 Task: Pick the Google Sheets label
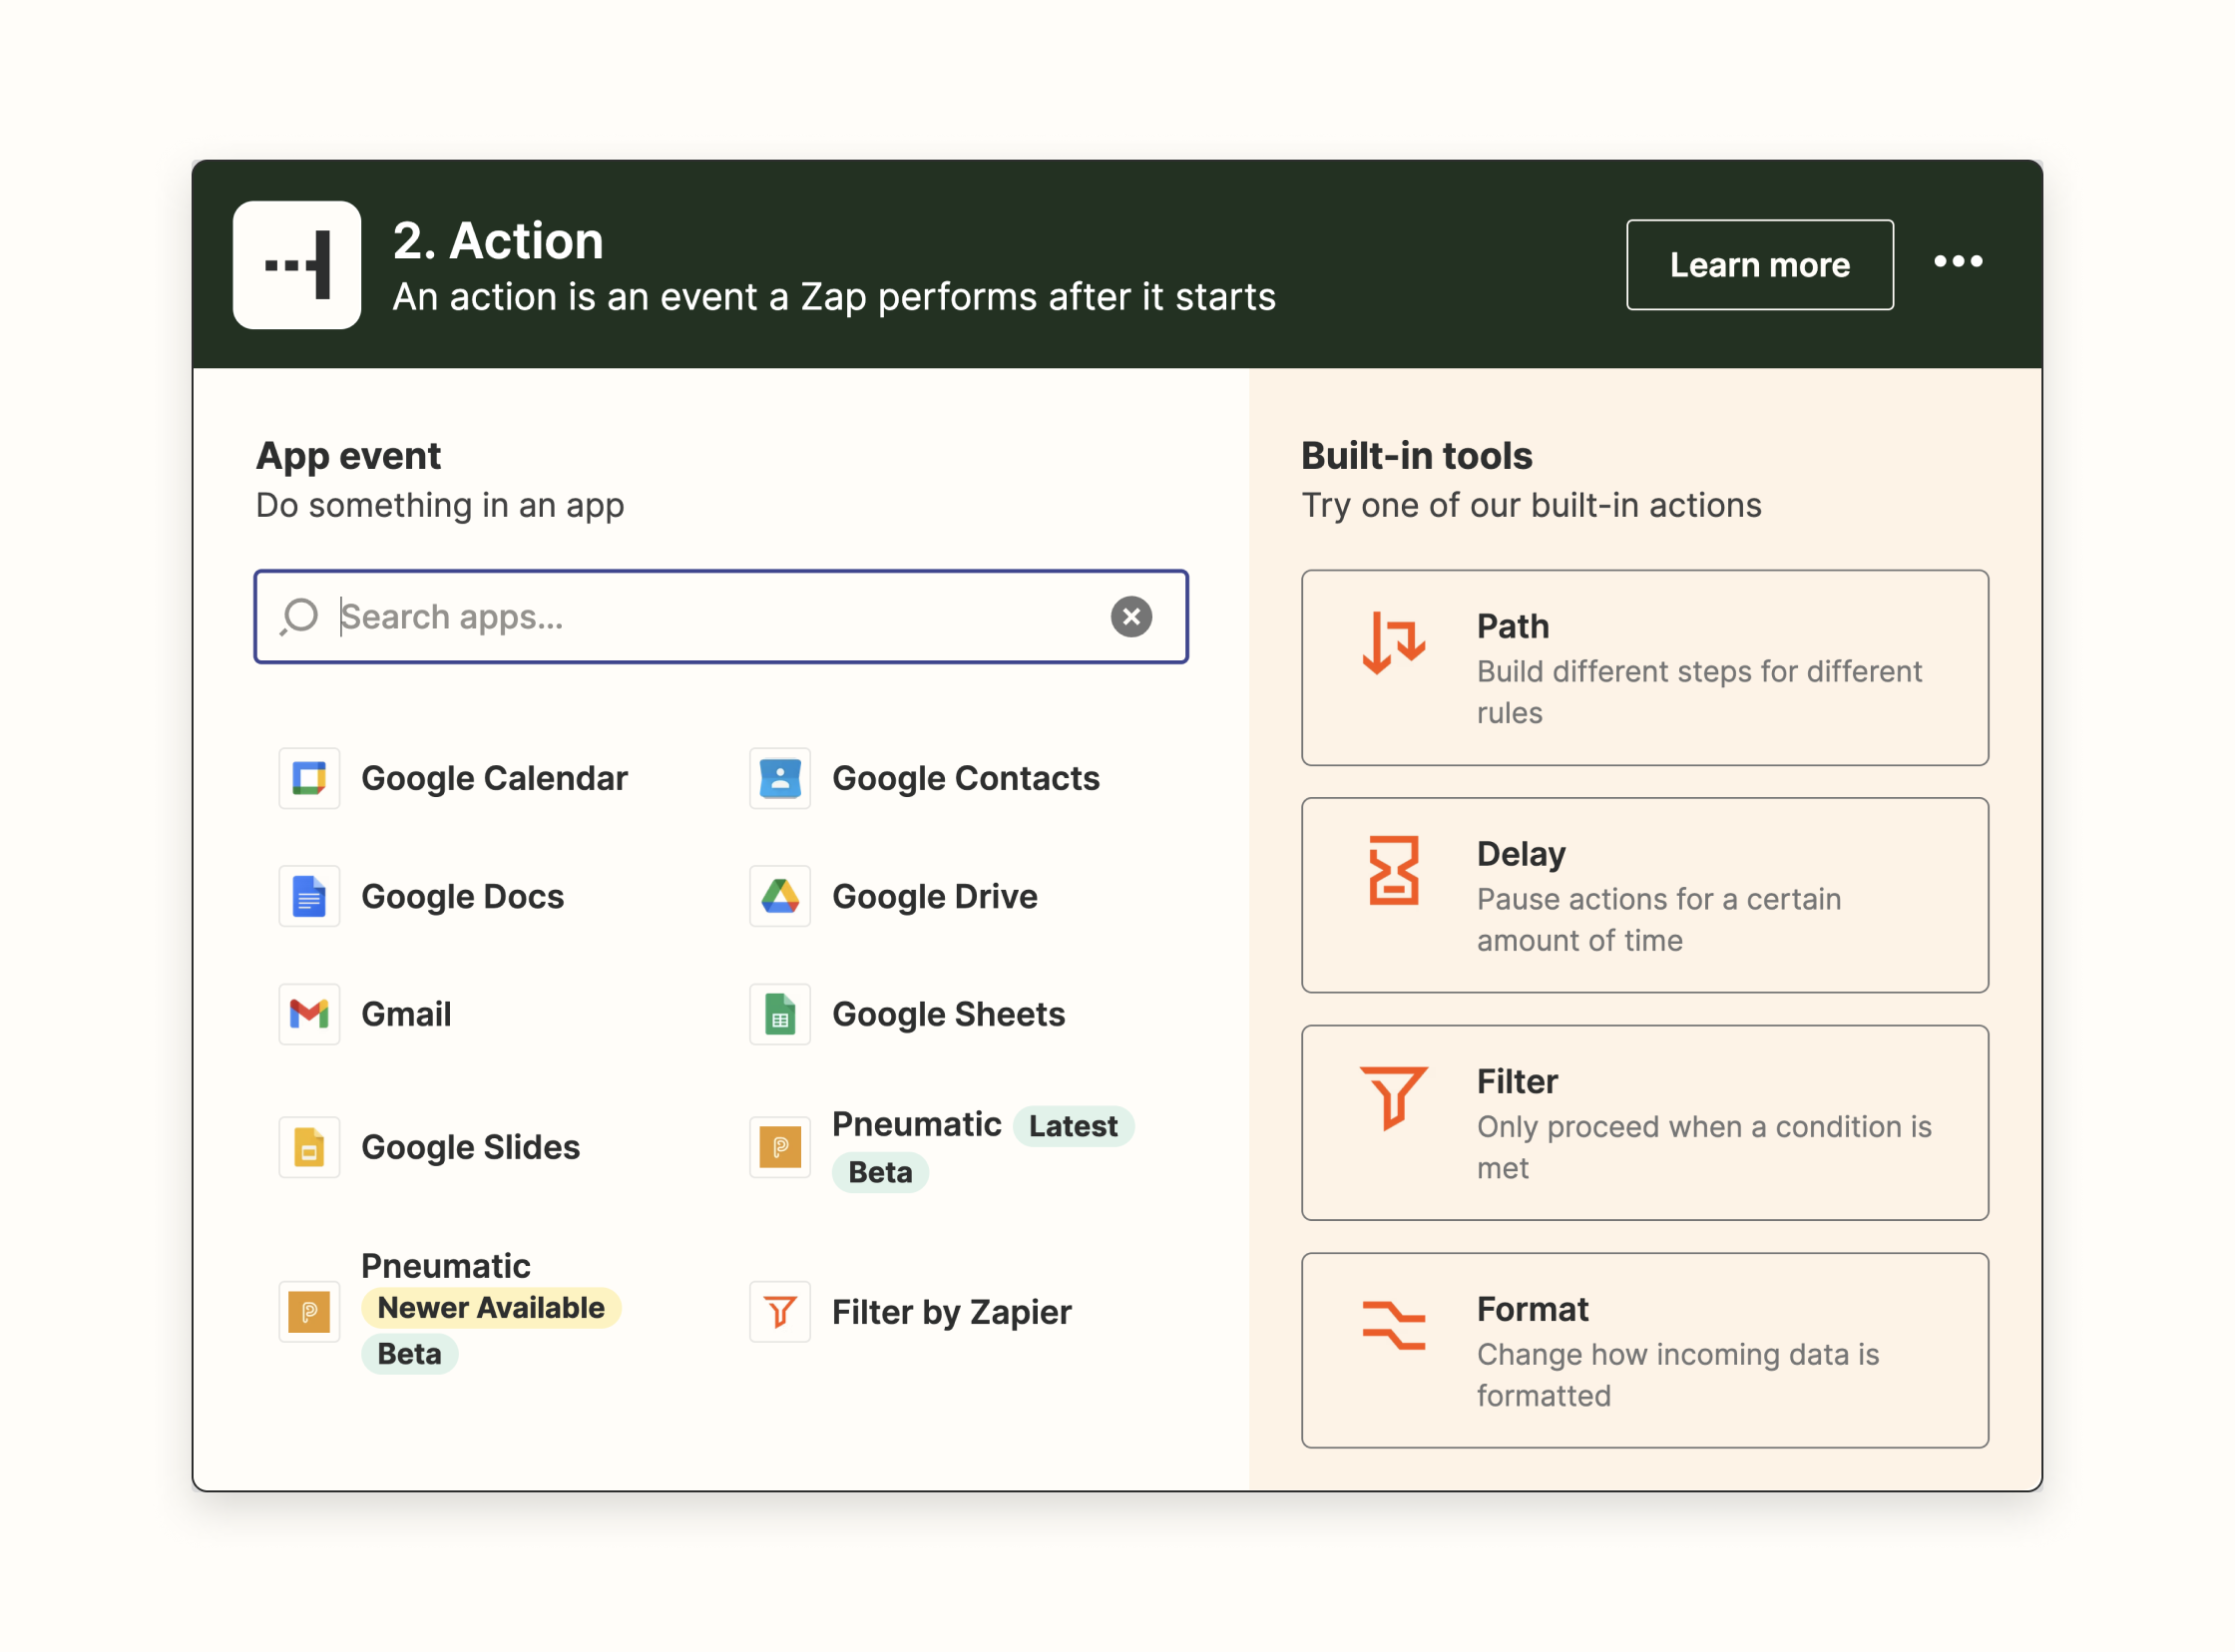(x=948, y=1014)
